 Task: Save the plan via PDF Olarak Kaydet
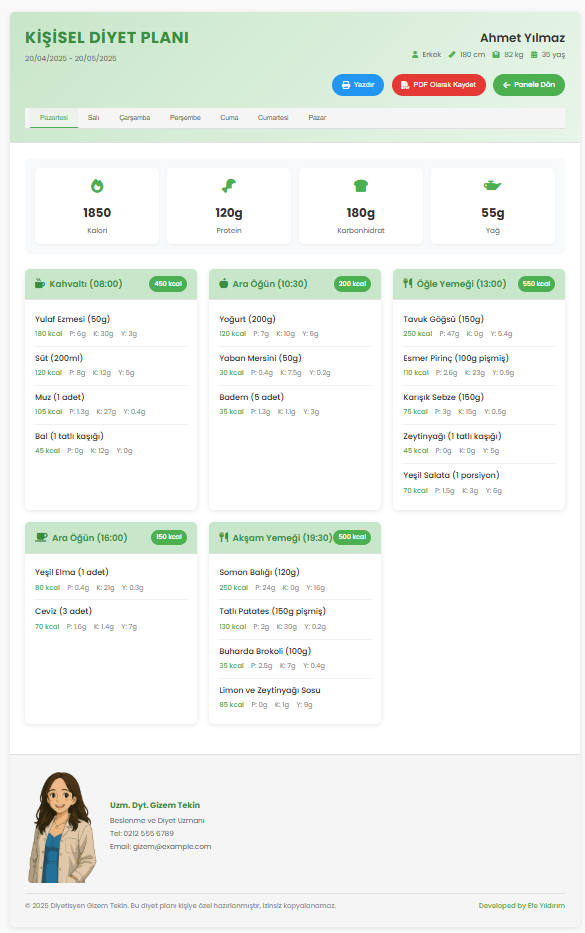(x=439, y=85)
